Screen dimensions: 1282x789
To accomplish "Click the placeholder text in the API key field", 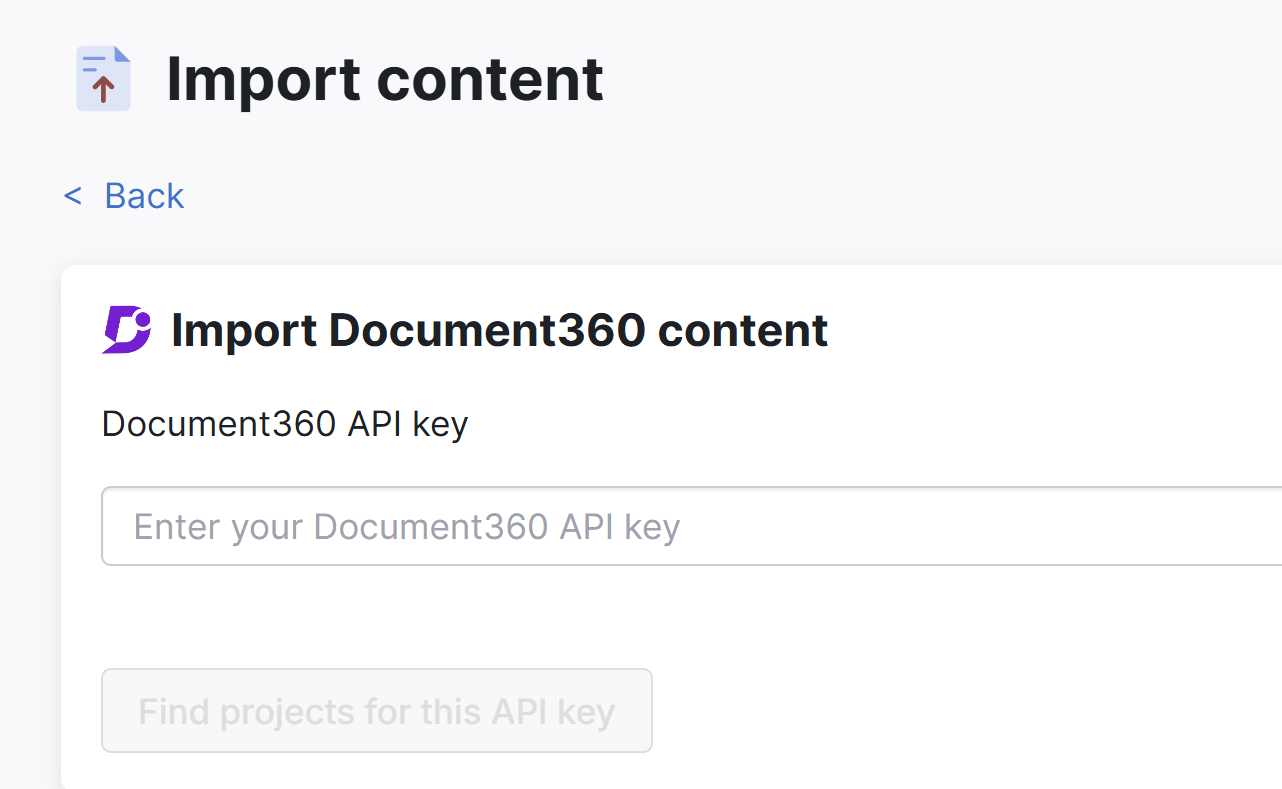I will coord(406,527).
